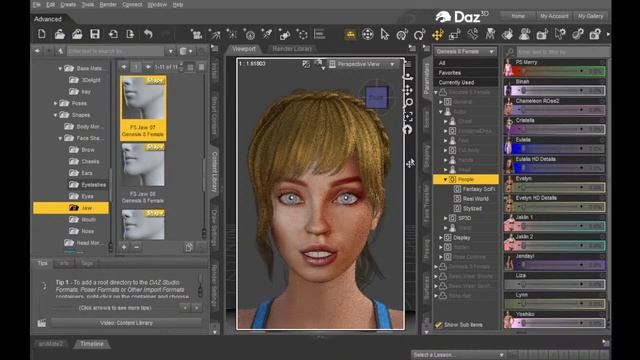Image resolution: width=640 pixels, height=360 pixels.
Task: Open the File menu
Action: tap(37, 5)
